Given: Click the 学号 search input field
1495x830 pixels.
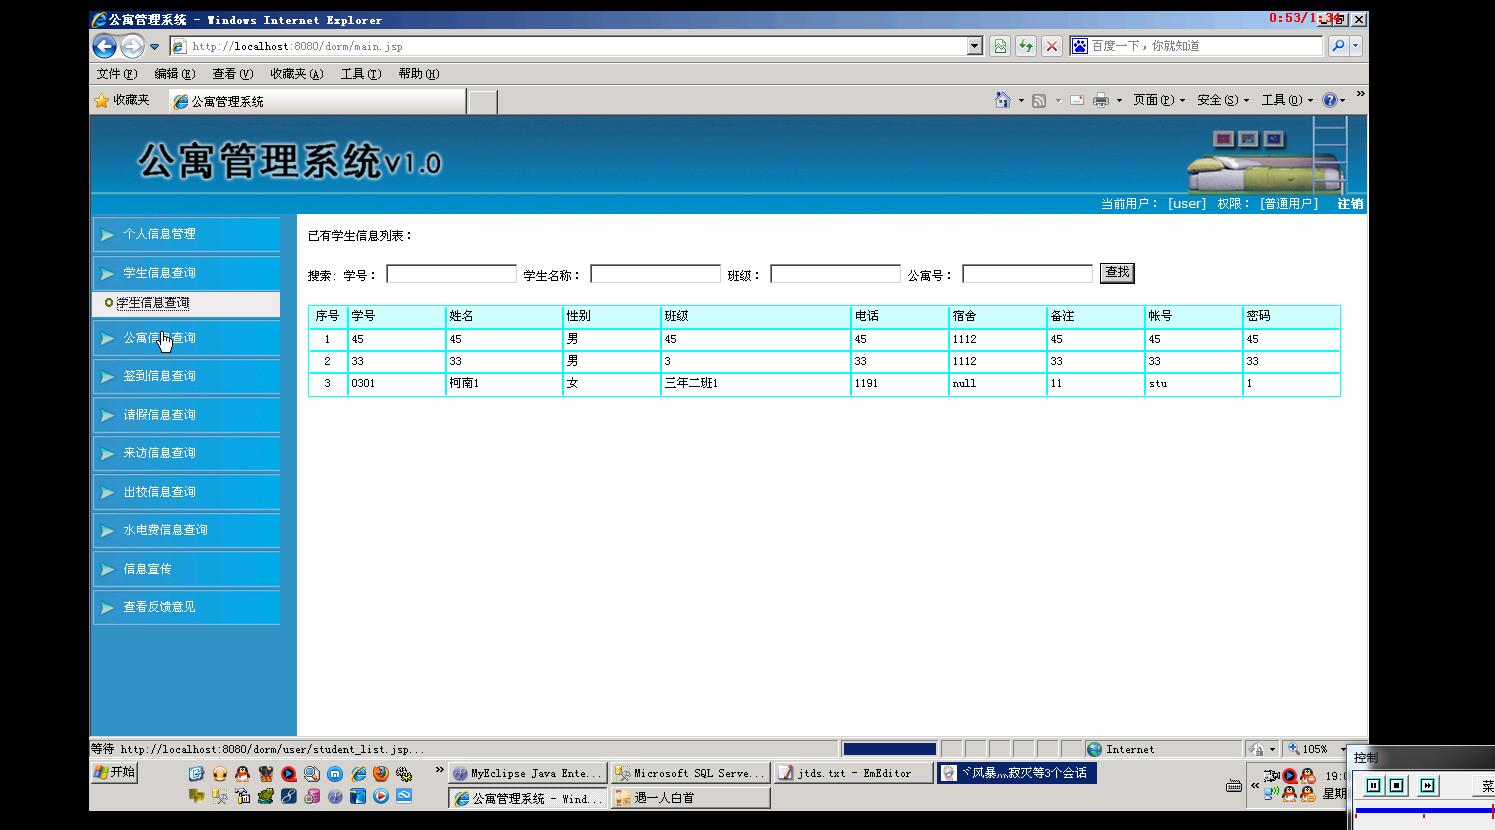Looking at the screenshot, I should pyautogui.click(x=451, y=274).
